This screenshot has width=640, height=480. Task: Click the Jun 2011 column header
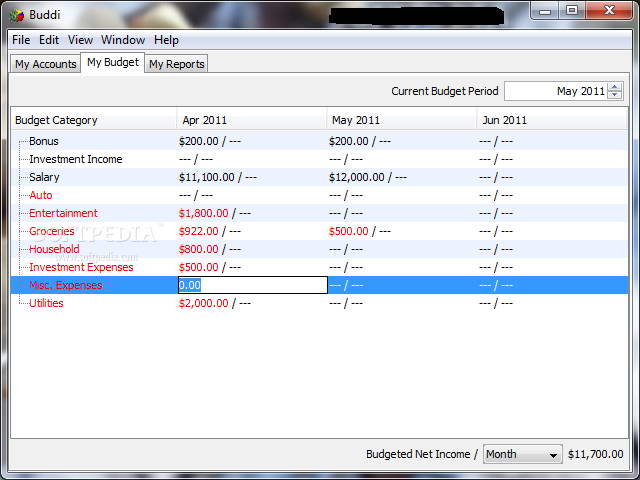(552, 120)
